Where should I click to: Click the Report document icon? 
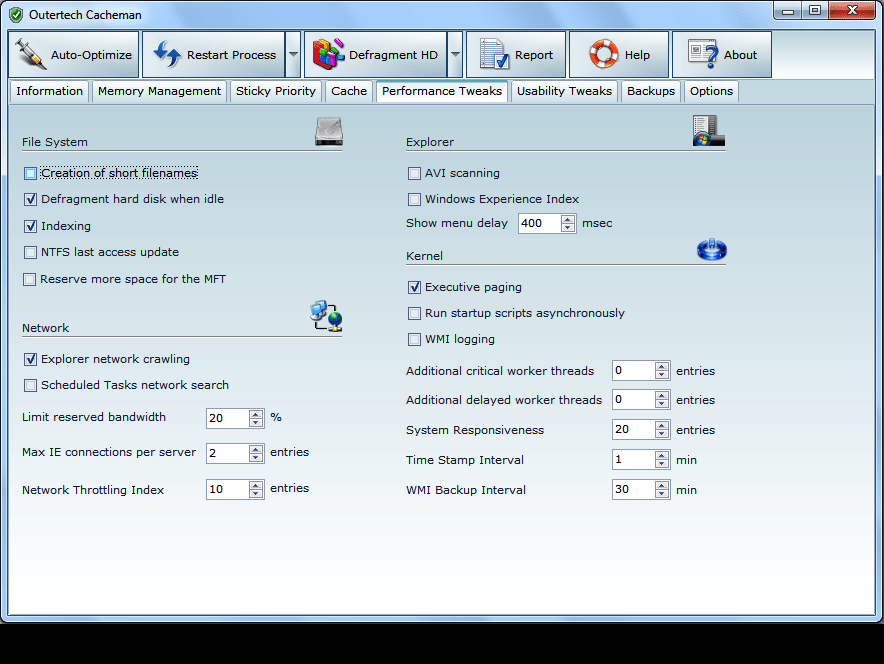click(494, 54)
